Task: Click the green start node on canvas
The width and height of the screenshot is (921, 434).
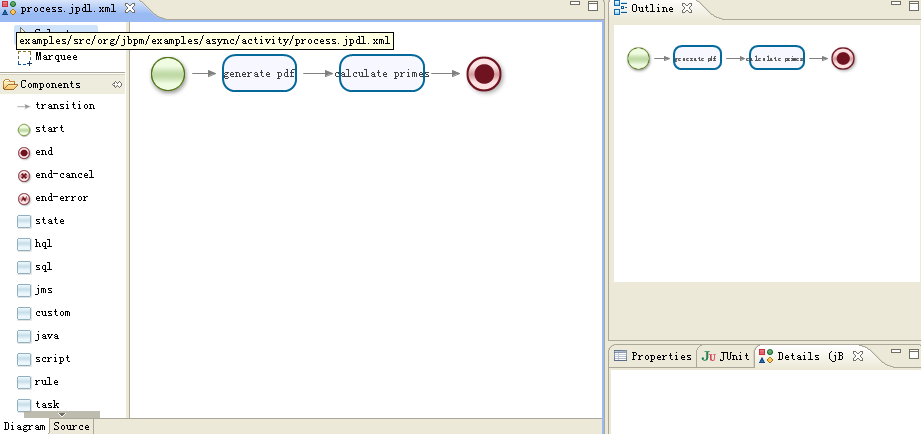Action: click(x=168, y=74)
